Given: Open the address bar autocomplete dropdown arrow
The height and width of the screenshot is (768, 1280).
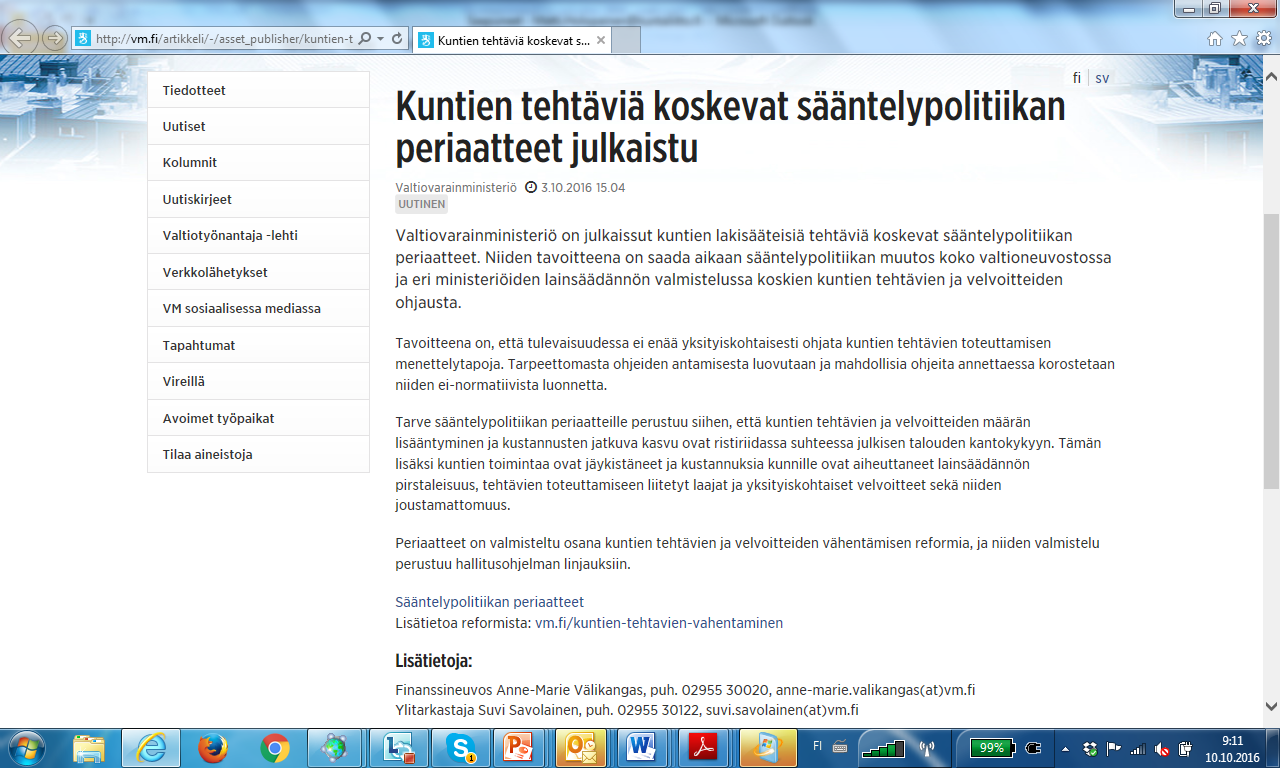Looking at the screenshot, I should (380, 39).
